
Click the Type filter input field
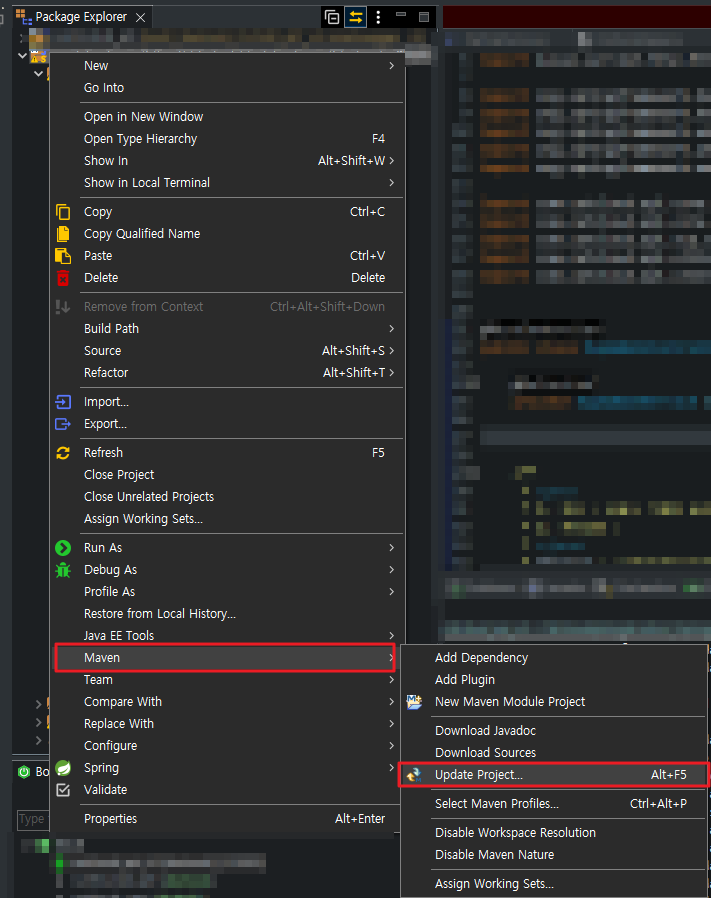(33, 820)
